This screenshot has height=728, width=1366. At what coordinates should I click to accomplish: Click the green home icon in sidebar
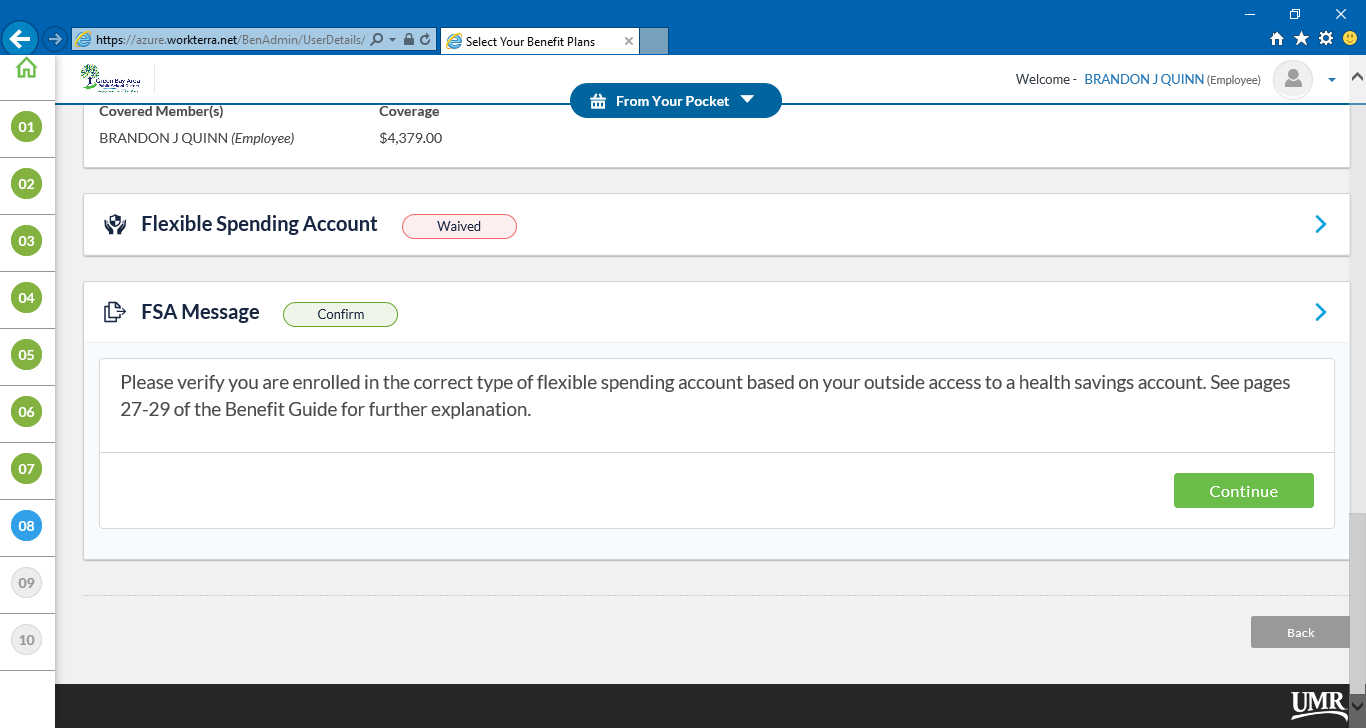[x=26, y=68]
